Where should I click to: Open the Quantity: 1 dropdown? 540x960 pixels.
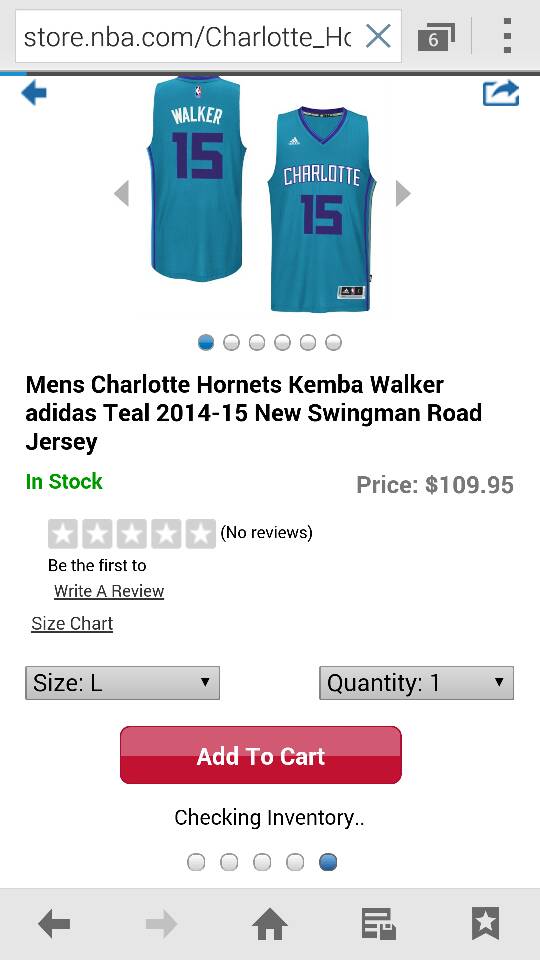pos(416,683)
